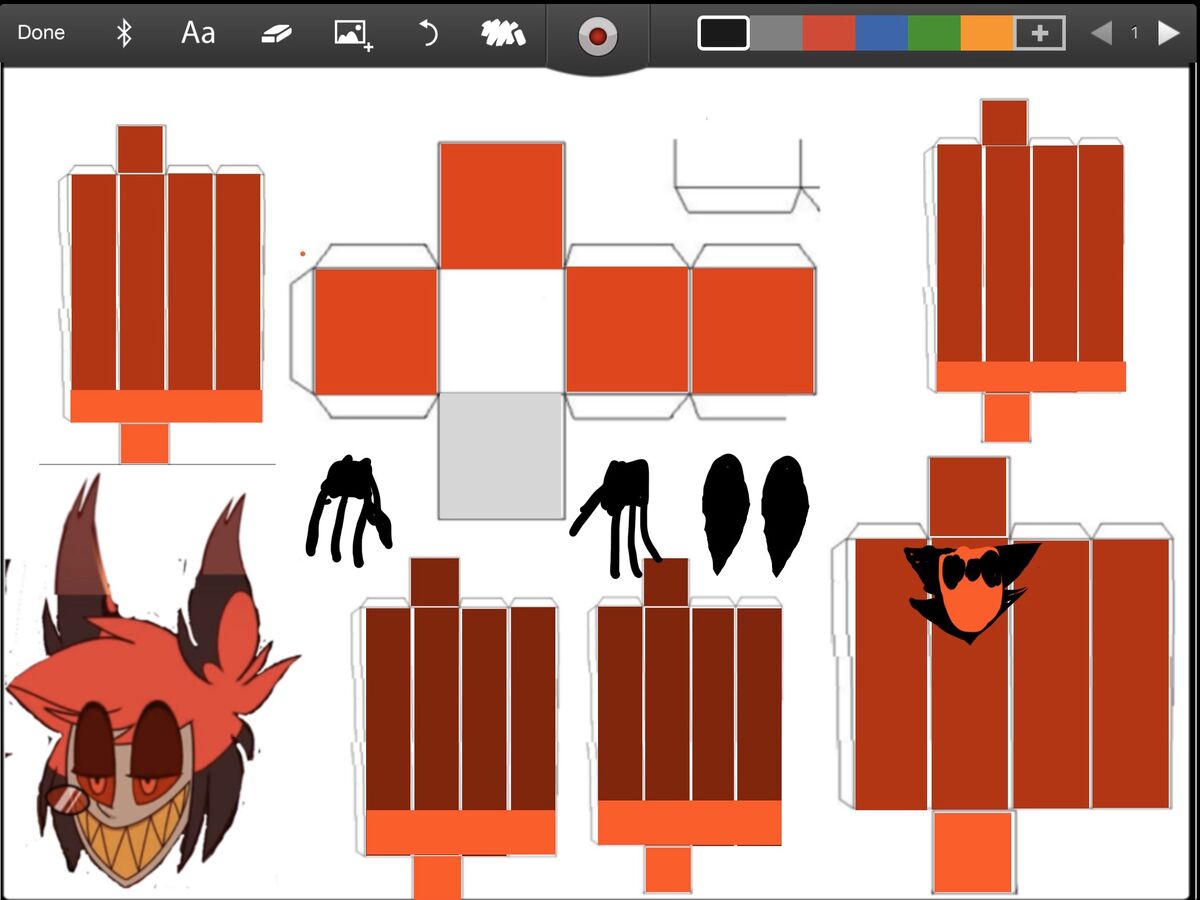Advance to the next page
The width and height of the screenshot is (1200, 900).
1168,33
